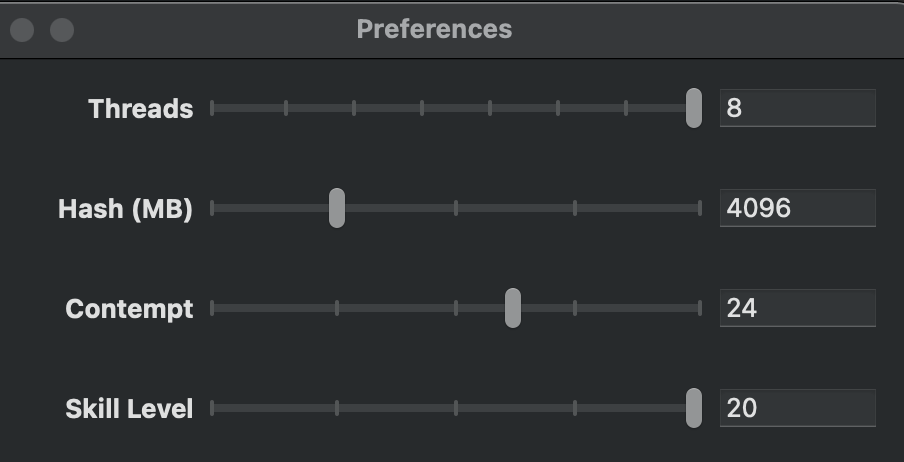The height and width of the screenshot is (462, 904).
Task: Click the rightmost tick of Contempt slider
Action: (700, 308)
